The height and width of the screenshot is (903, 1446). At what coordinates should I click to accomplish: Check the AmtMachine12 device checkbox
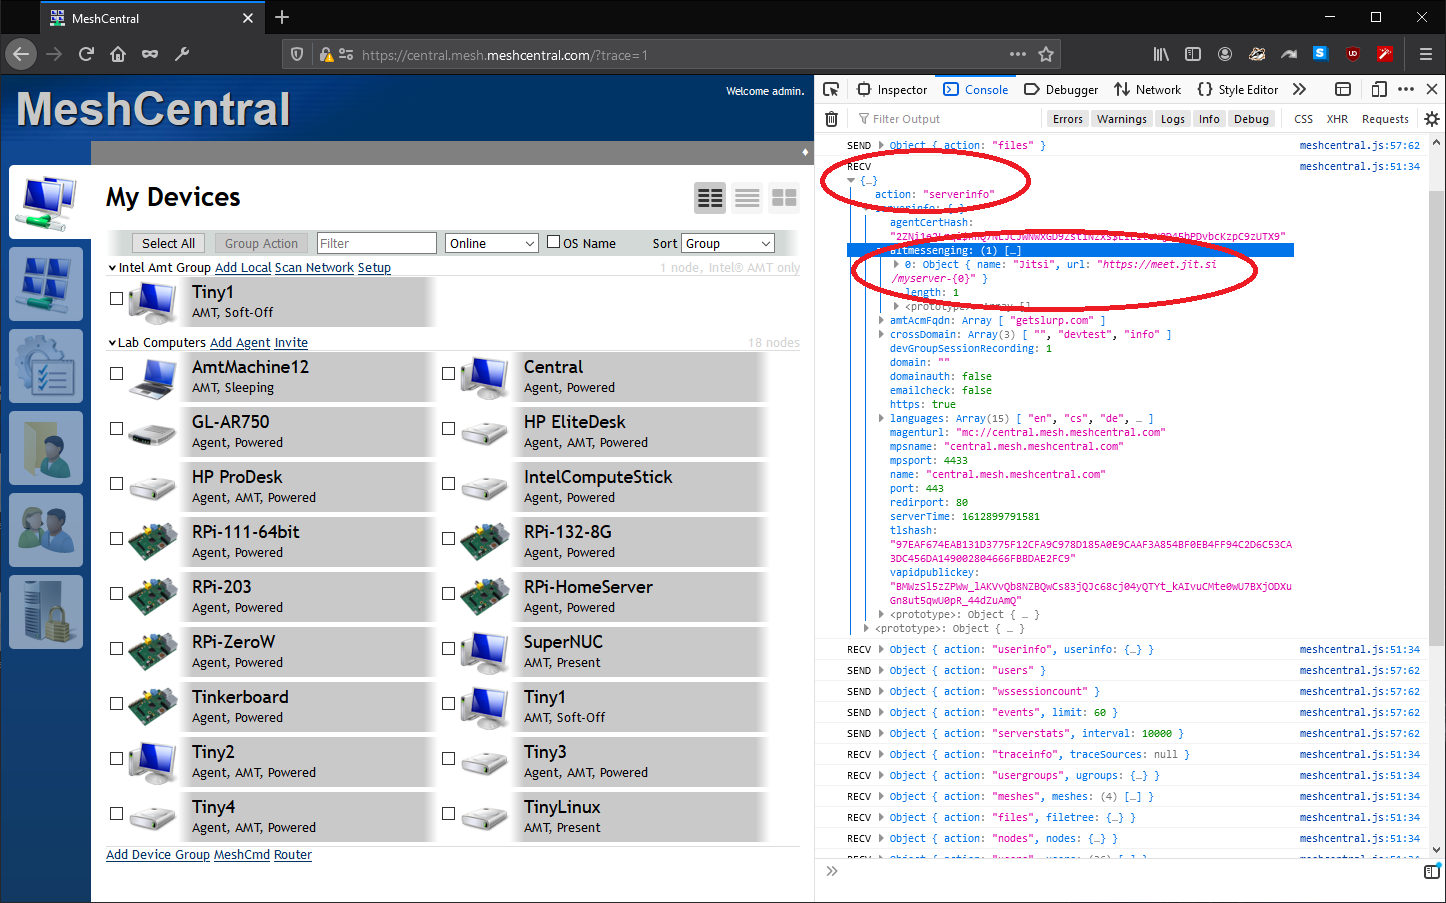click(x=116, y=373)
